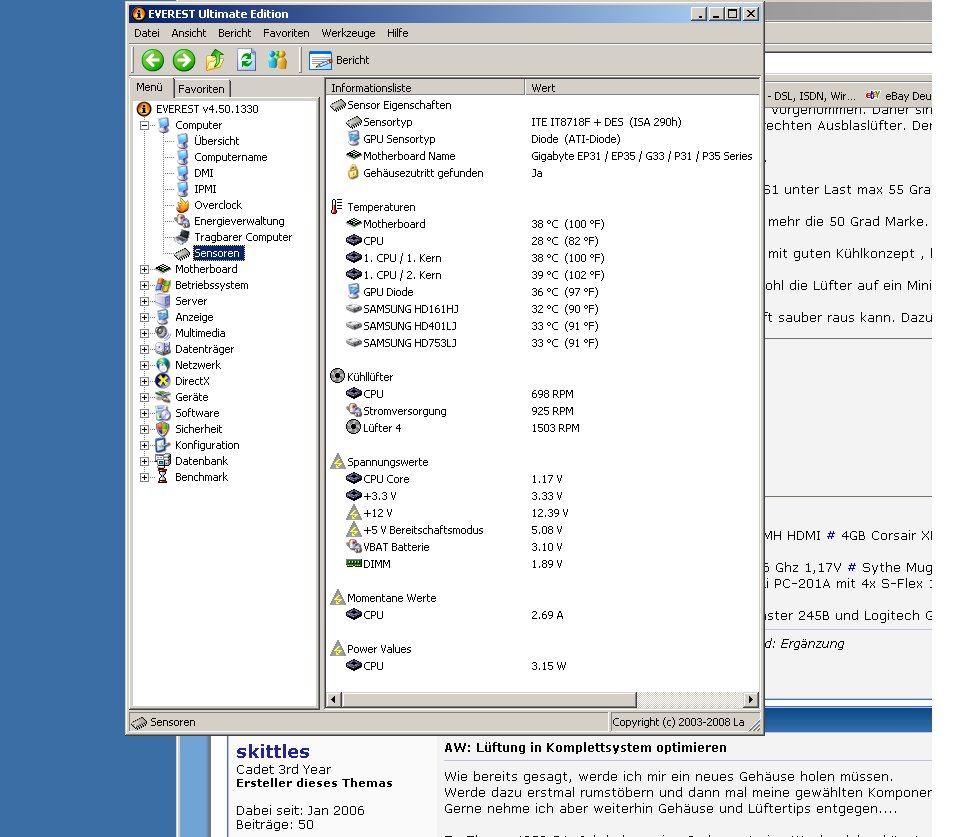Screen dimensions: 960x837
Task: Open the skittles user profile link
Action: [x=272, y=751]
